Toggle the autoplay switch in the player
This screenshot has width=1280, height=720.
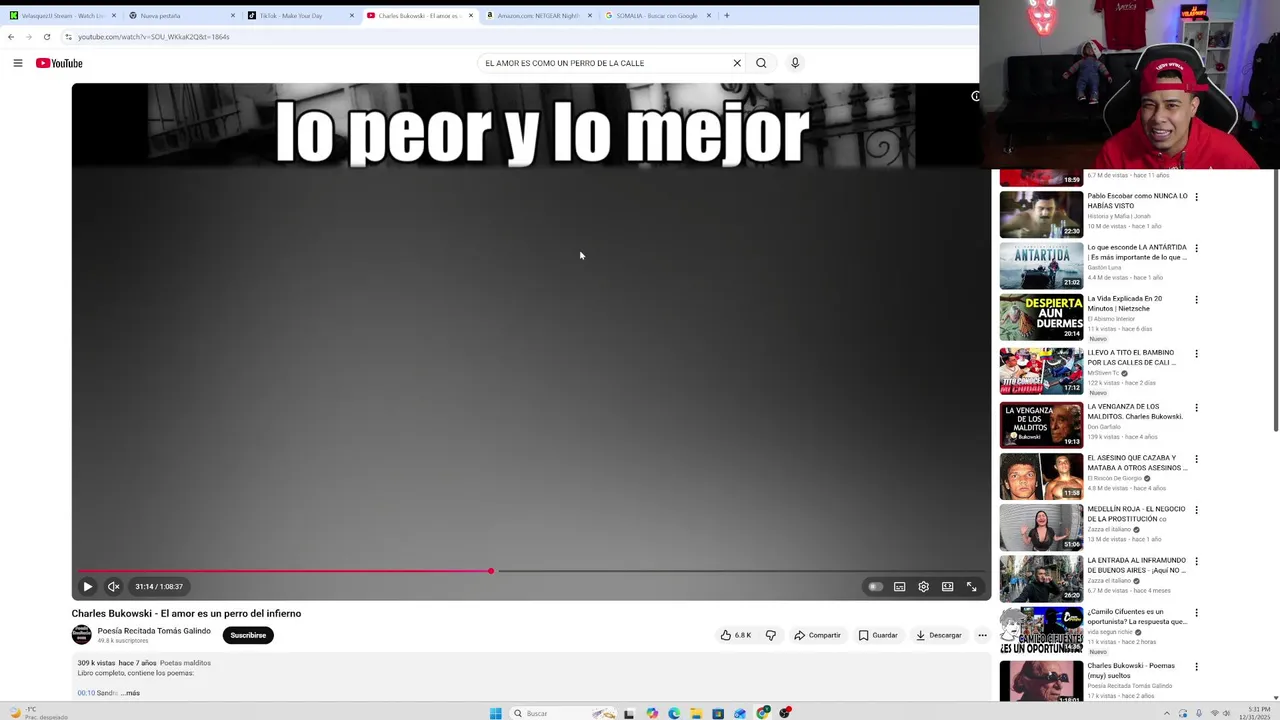[875, 587]
